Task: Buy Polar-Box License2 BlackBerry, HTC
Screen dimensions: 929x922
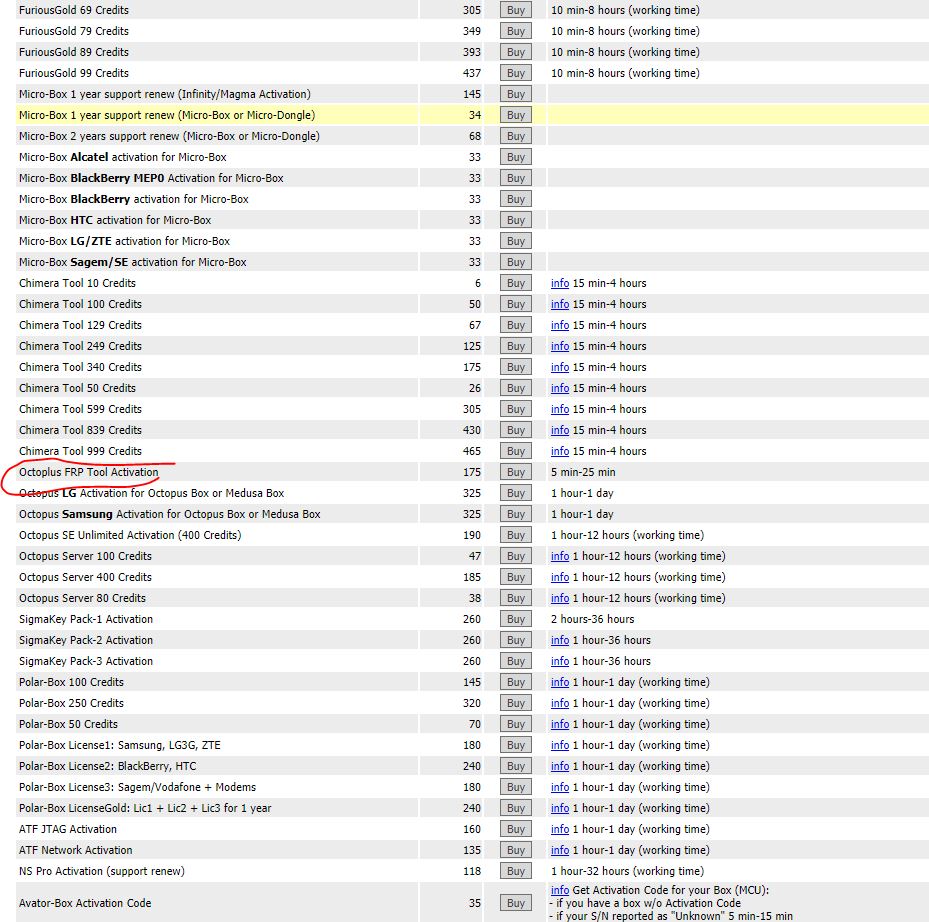Action: pos(515,766)
